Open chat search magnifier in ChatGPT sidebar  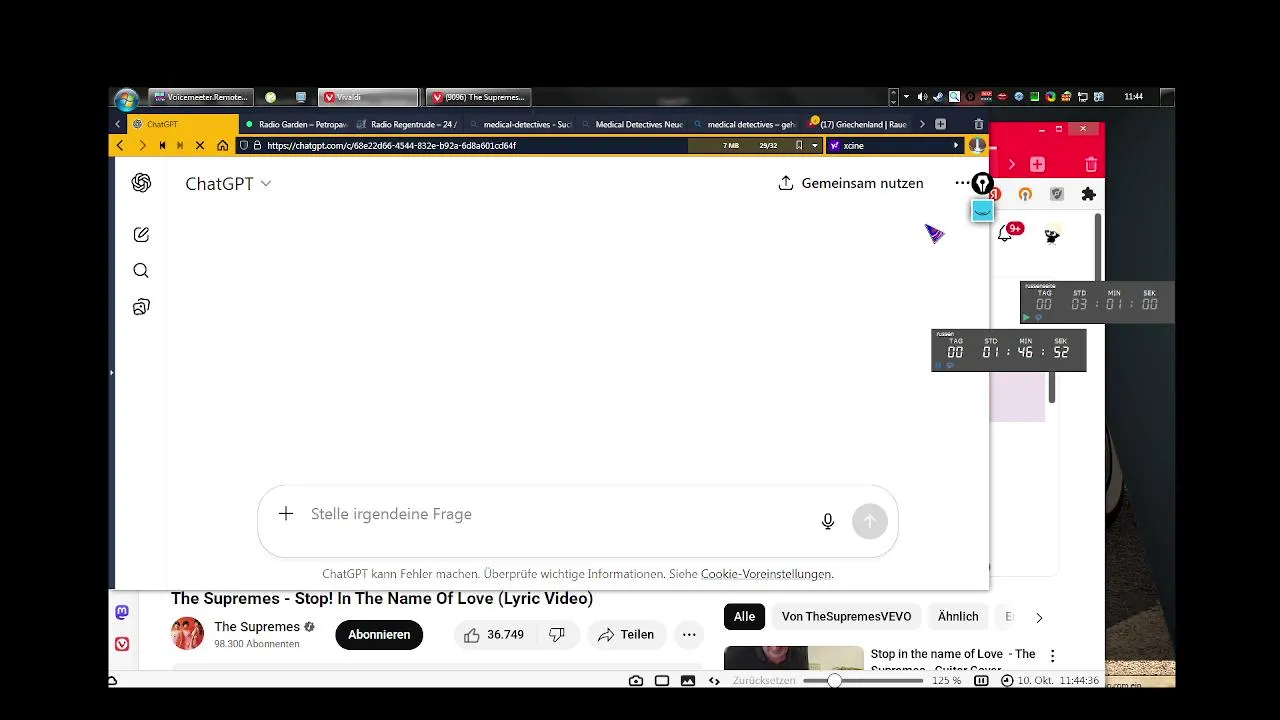click(x=141, y=271)
